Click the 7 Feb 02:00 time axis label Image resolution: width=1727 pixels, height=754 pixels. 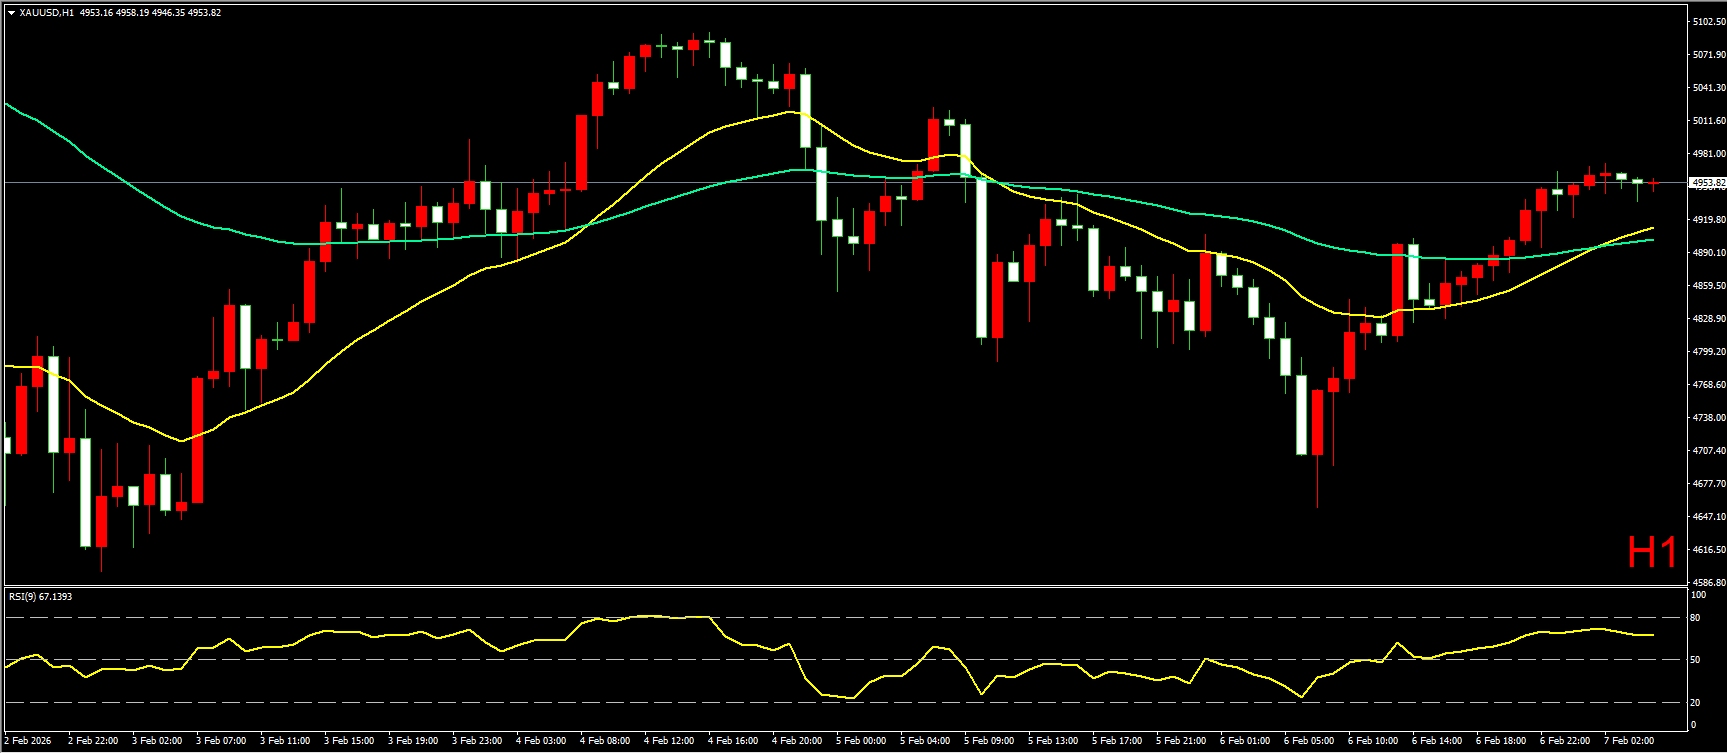tap(1629, 741)
